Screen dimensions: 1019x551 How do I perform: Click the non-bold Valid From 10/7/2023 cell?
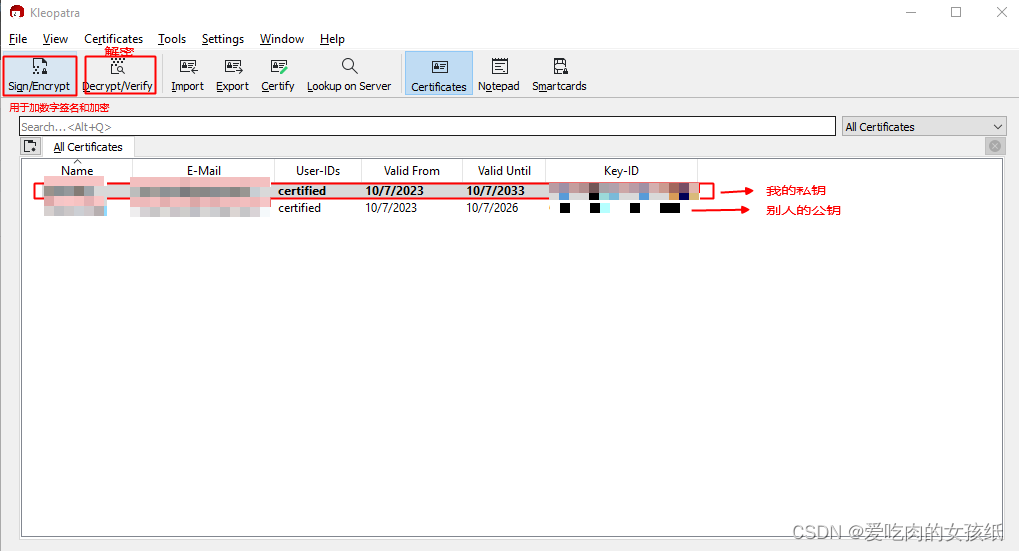[391, 208]
